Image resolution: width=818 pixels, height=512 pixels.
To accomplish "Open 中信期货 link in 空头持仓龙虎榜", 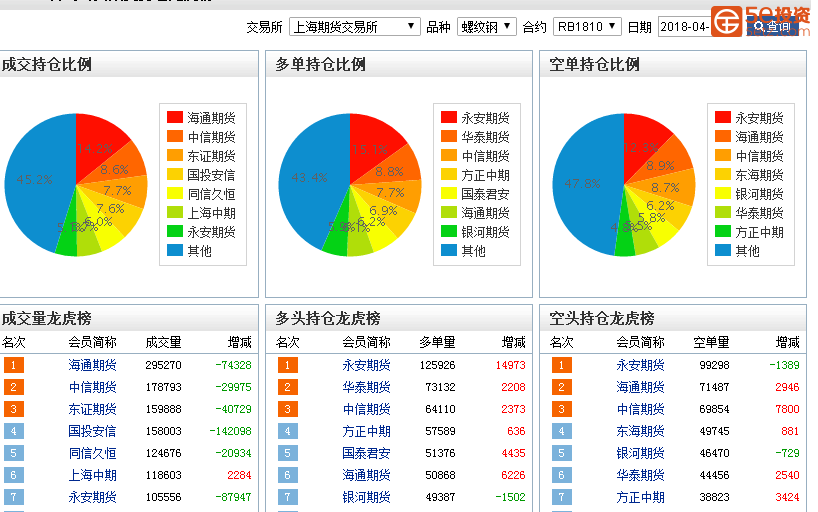I will (x=640, y=409).
